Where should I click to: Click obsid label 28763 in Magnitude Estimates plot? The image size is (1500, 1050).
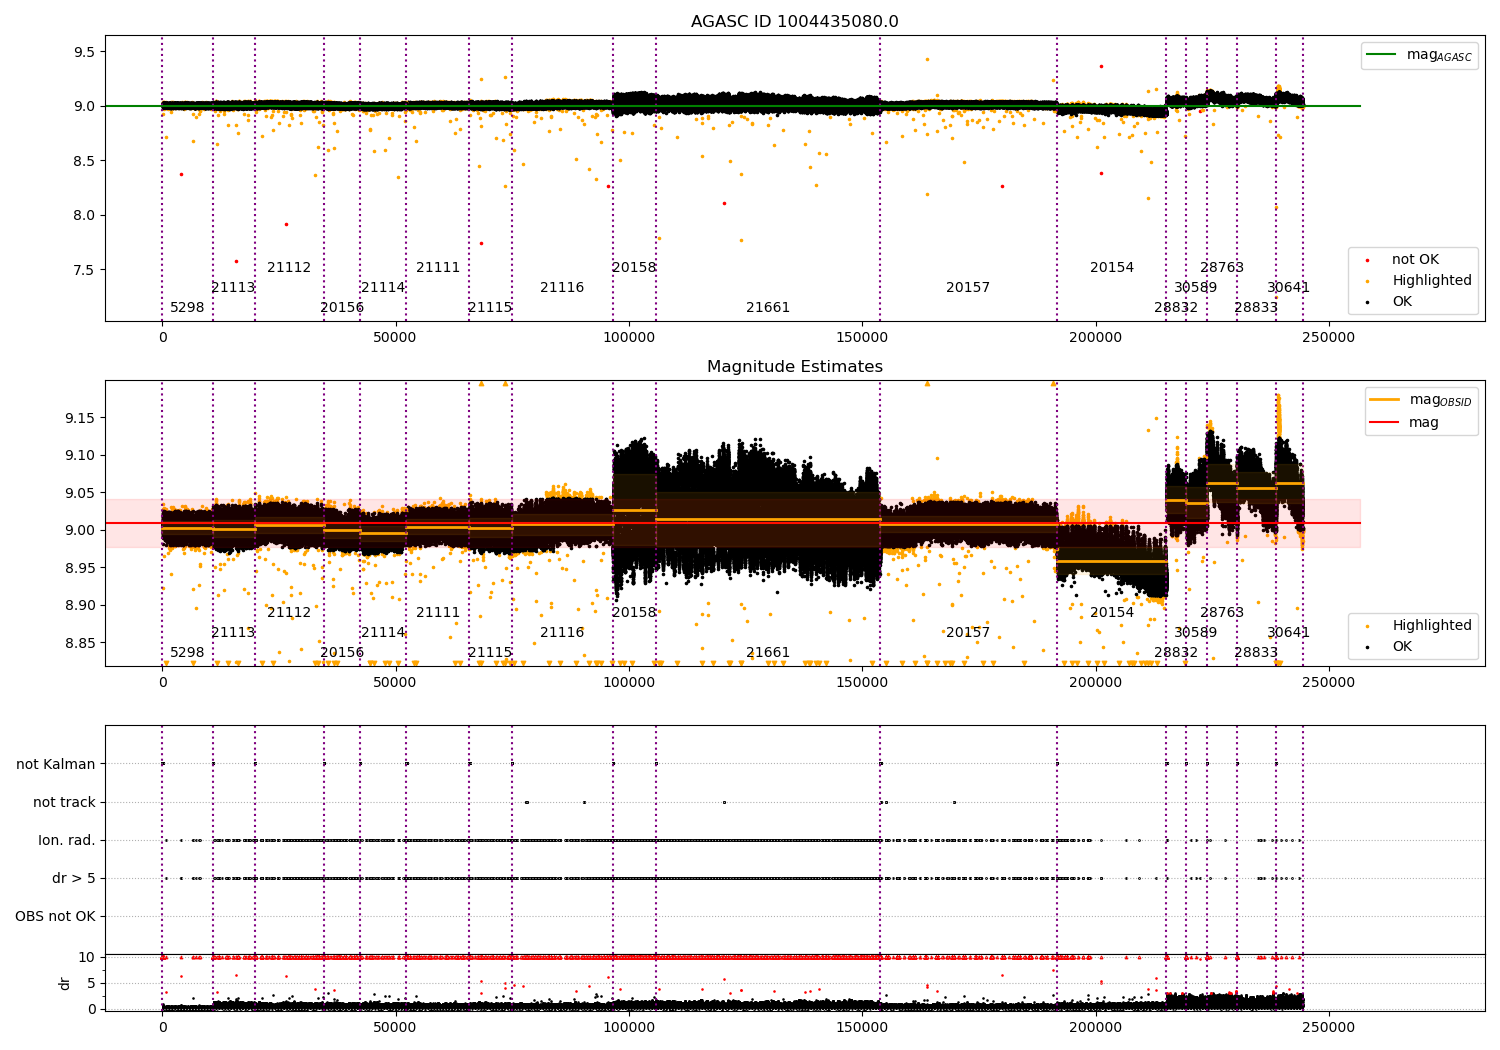[1222, 613]
